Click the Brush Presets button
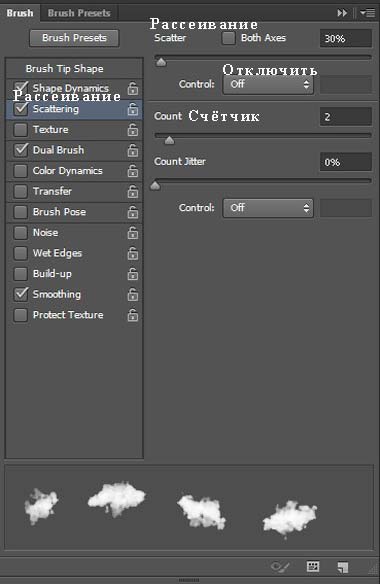380x584 pixels. click(75, 38)
